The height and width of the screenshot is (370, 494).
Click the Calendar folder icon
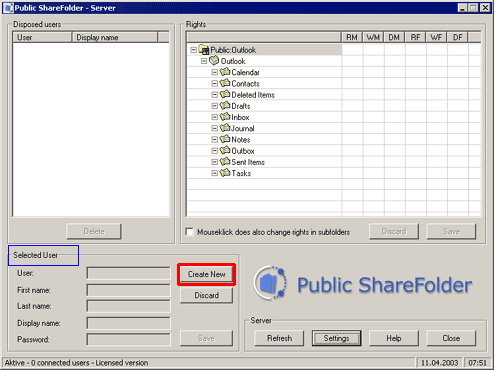click(x=225, y=72)
